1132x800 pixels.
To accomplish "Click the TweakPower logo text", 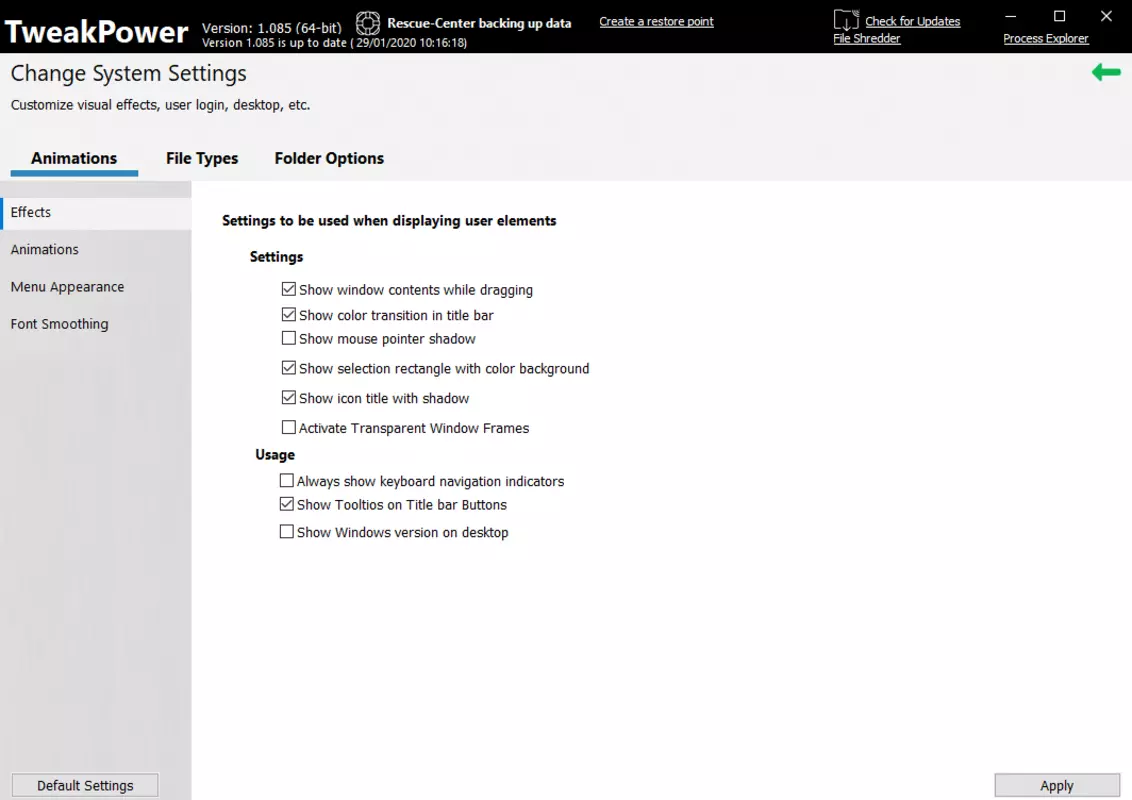I will pyautogui.click(x=96, y=32).
